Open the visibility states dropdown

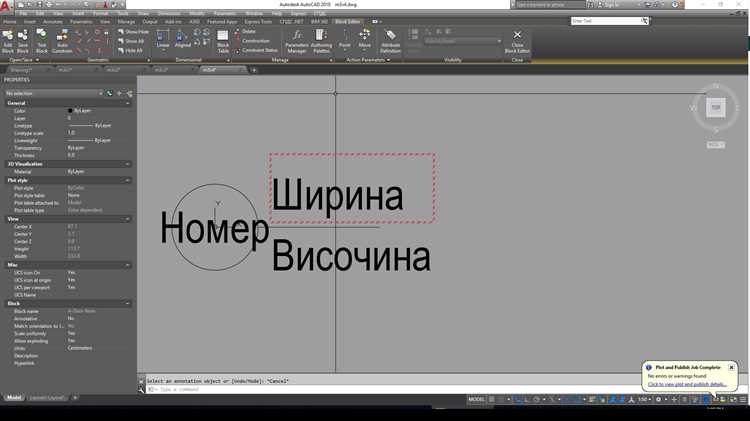[463, 41]
